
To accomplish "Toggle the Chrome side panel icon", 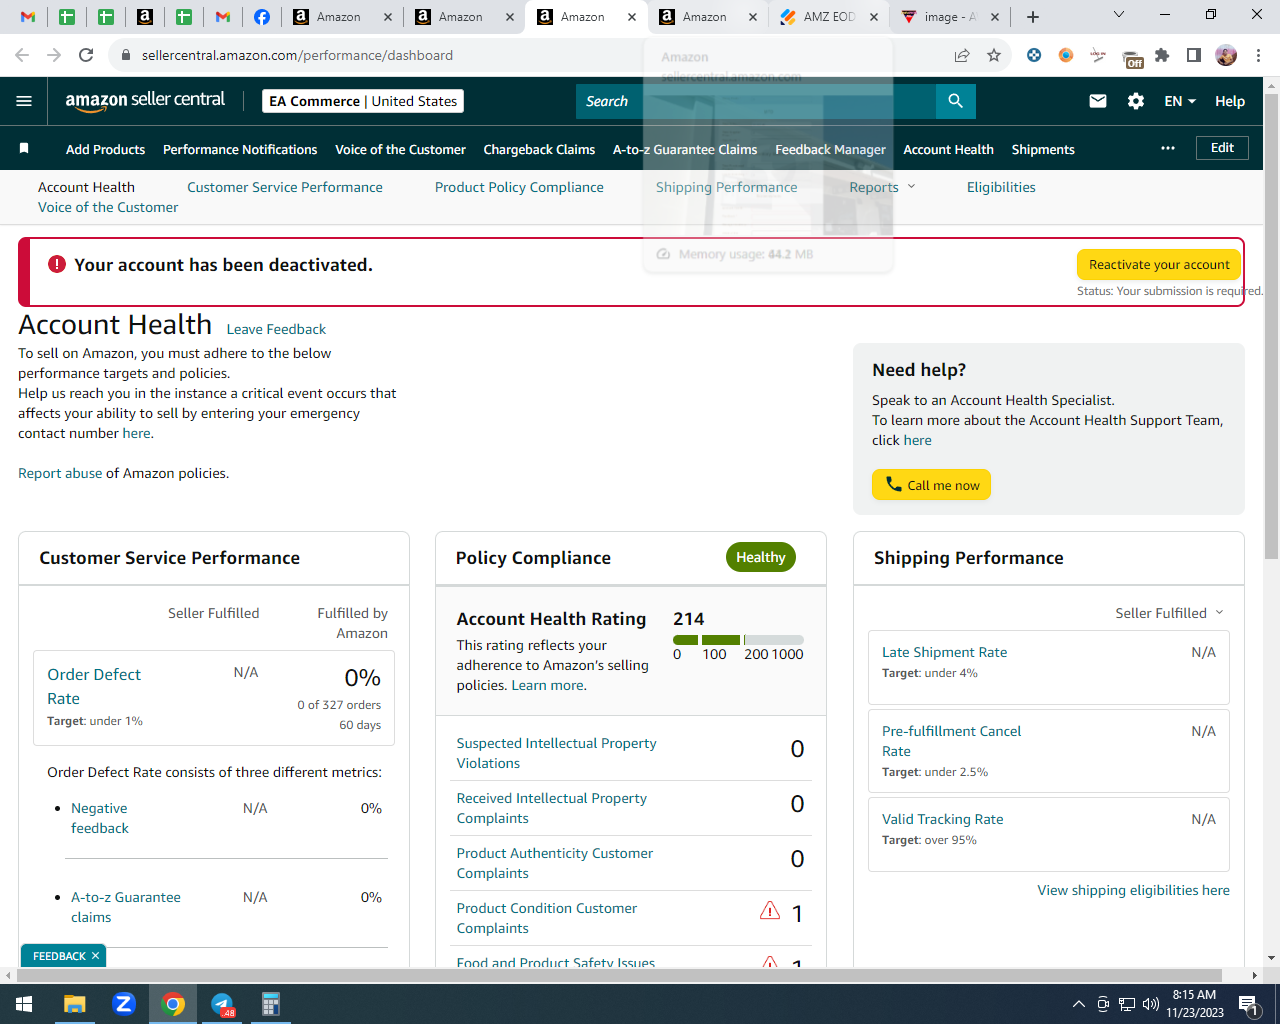I will (x=1194, y=55).
